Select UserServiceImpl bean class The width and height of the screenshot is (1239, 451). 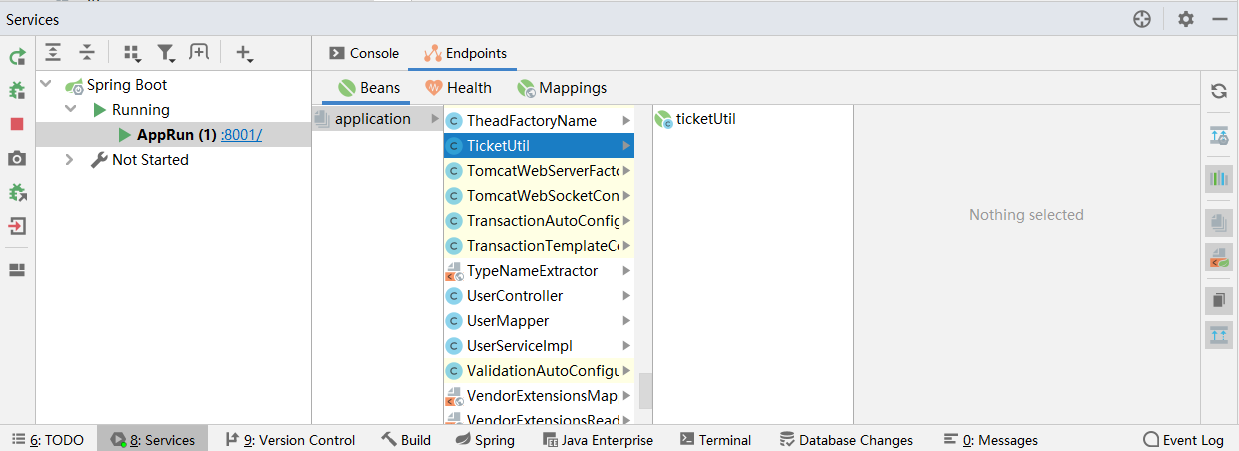point(538,346)
